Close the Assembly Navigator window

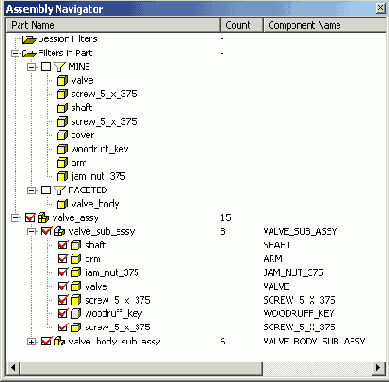380,8
